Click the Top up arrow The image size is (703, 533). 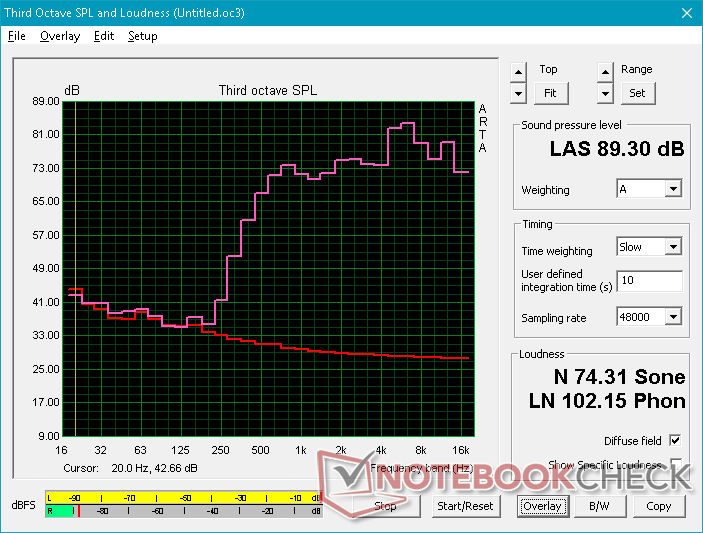[x=518, y=72]
